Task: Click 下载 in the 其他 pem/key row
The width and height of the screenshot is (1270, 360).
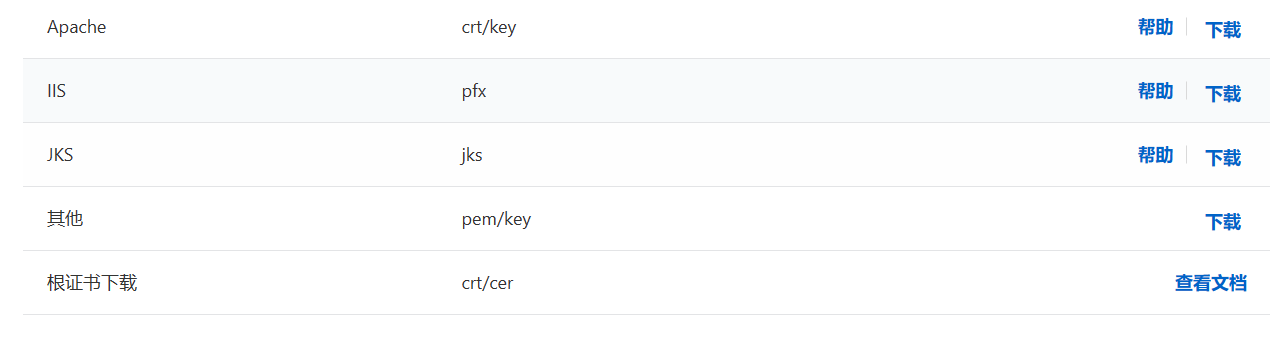Action: pos(1223,221)
